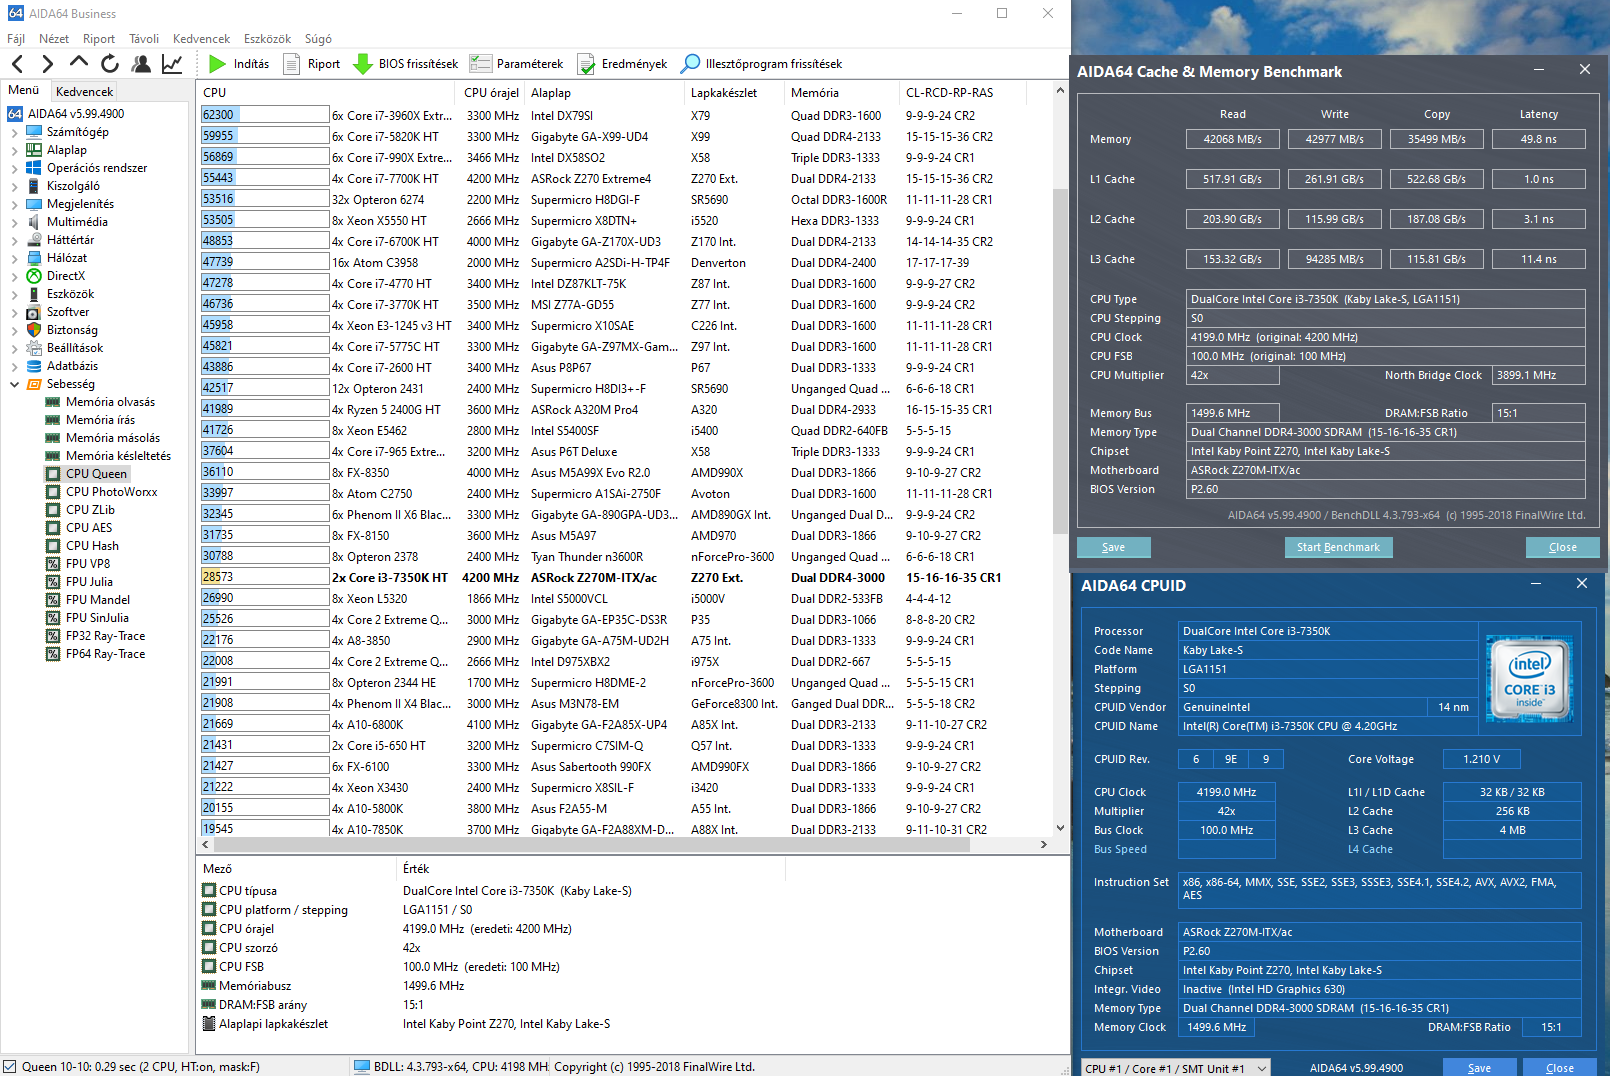Click the L4 Cache link in CPUID

(1370, 849)
